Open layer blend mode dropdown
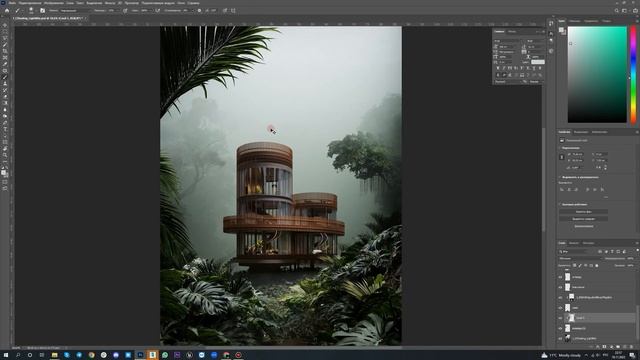The image size is (640, 360). point(580,258)
